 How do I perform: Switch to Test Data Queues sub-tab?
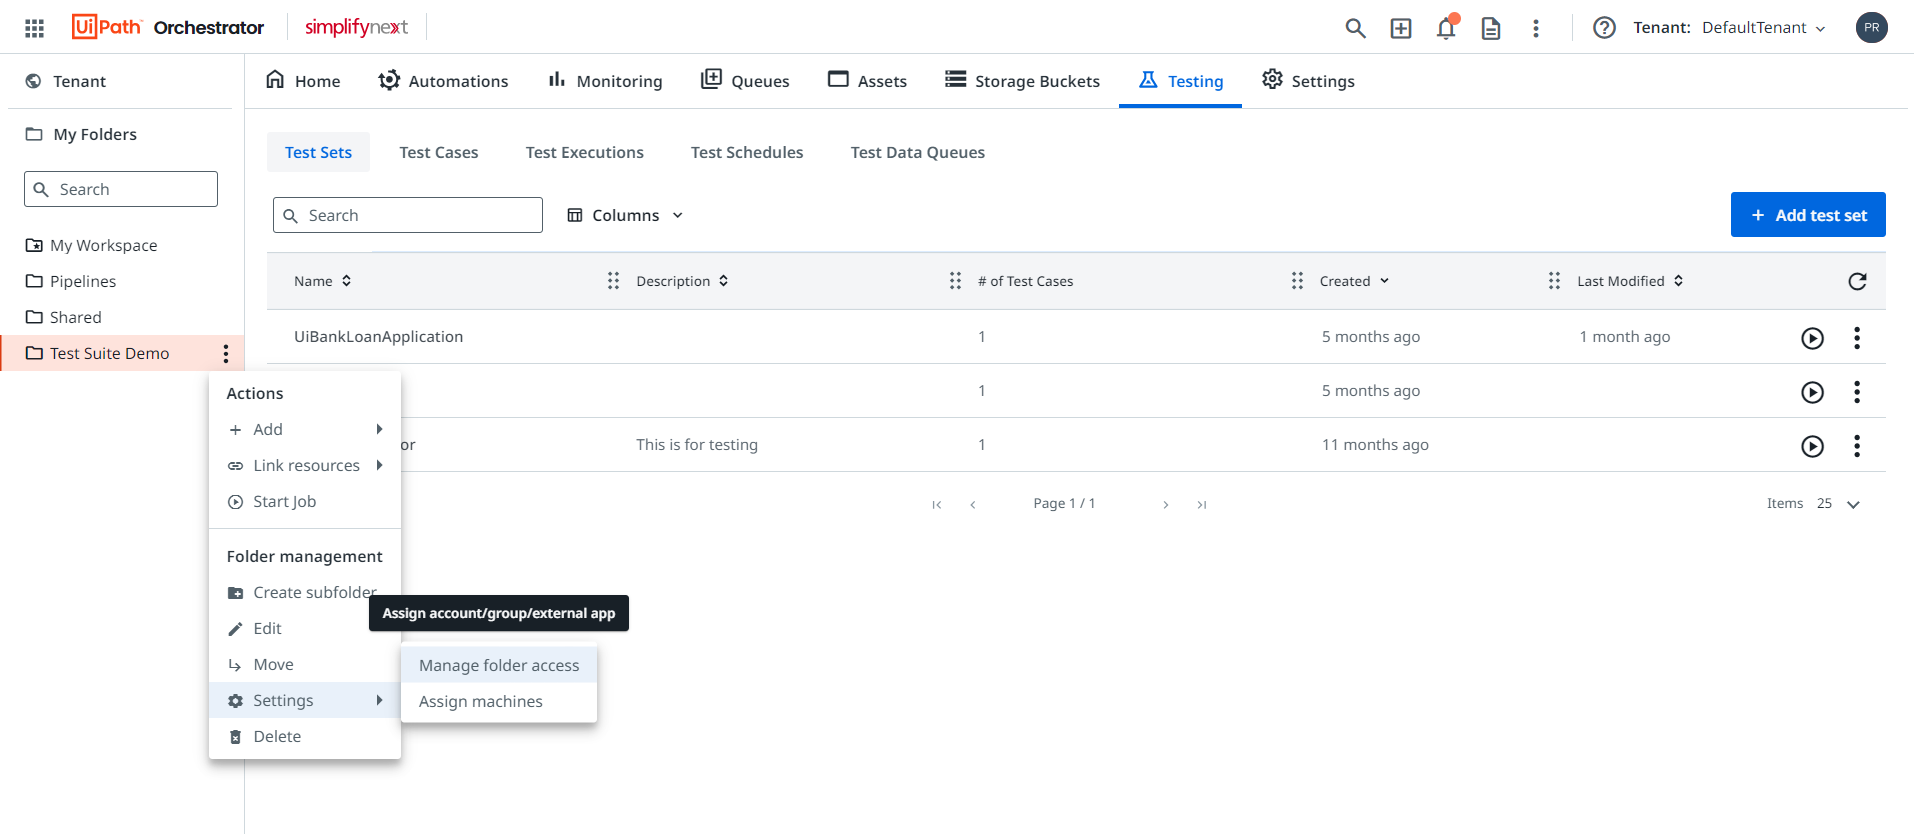(x=918, y=152)
